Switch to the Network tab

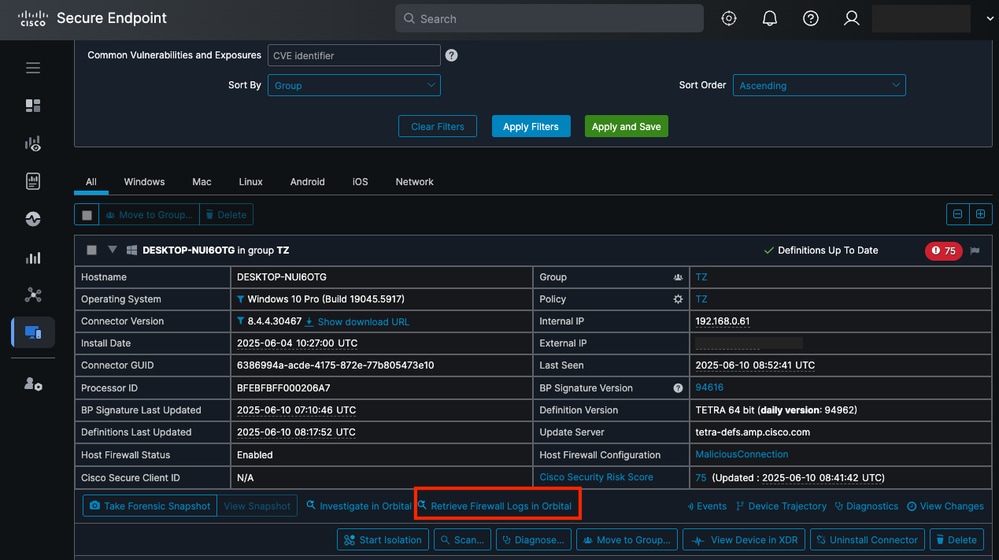[x=414, y=182]
